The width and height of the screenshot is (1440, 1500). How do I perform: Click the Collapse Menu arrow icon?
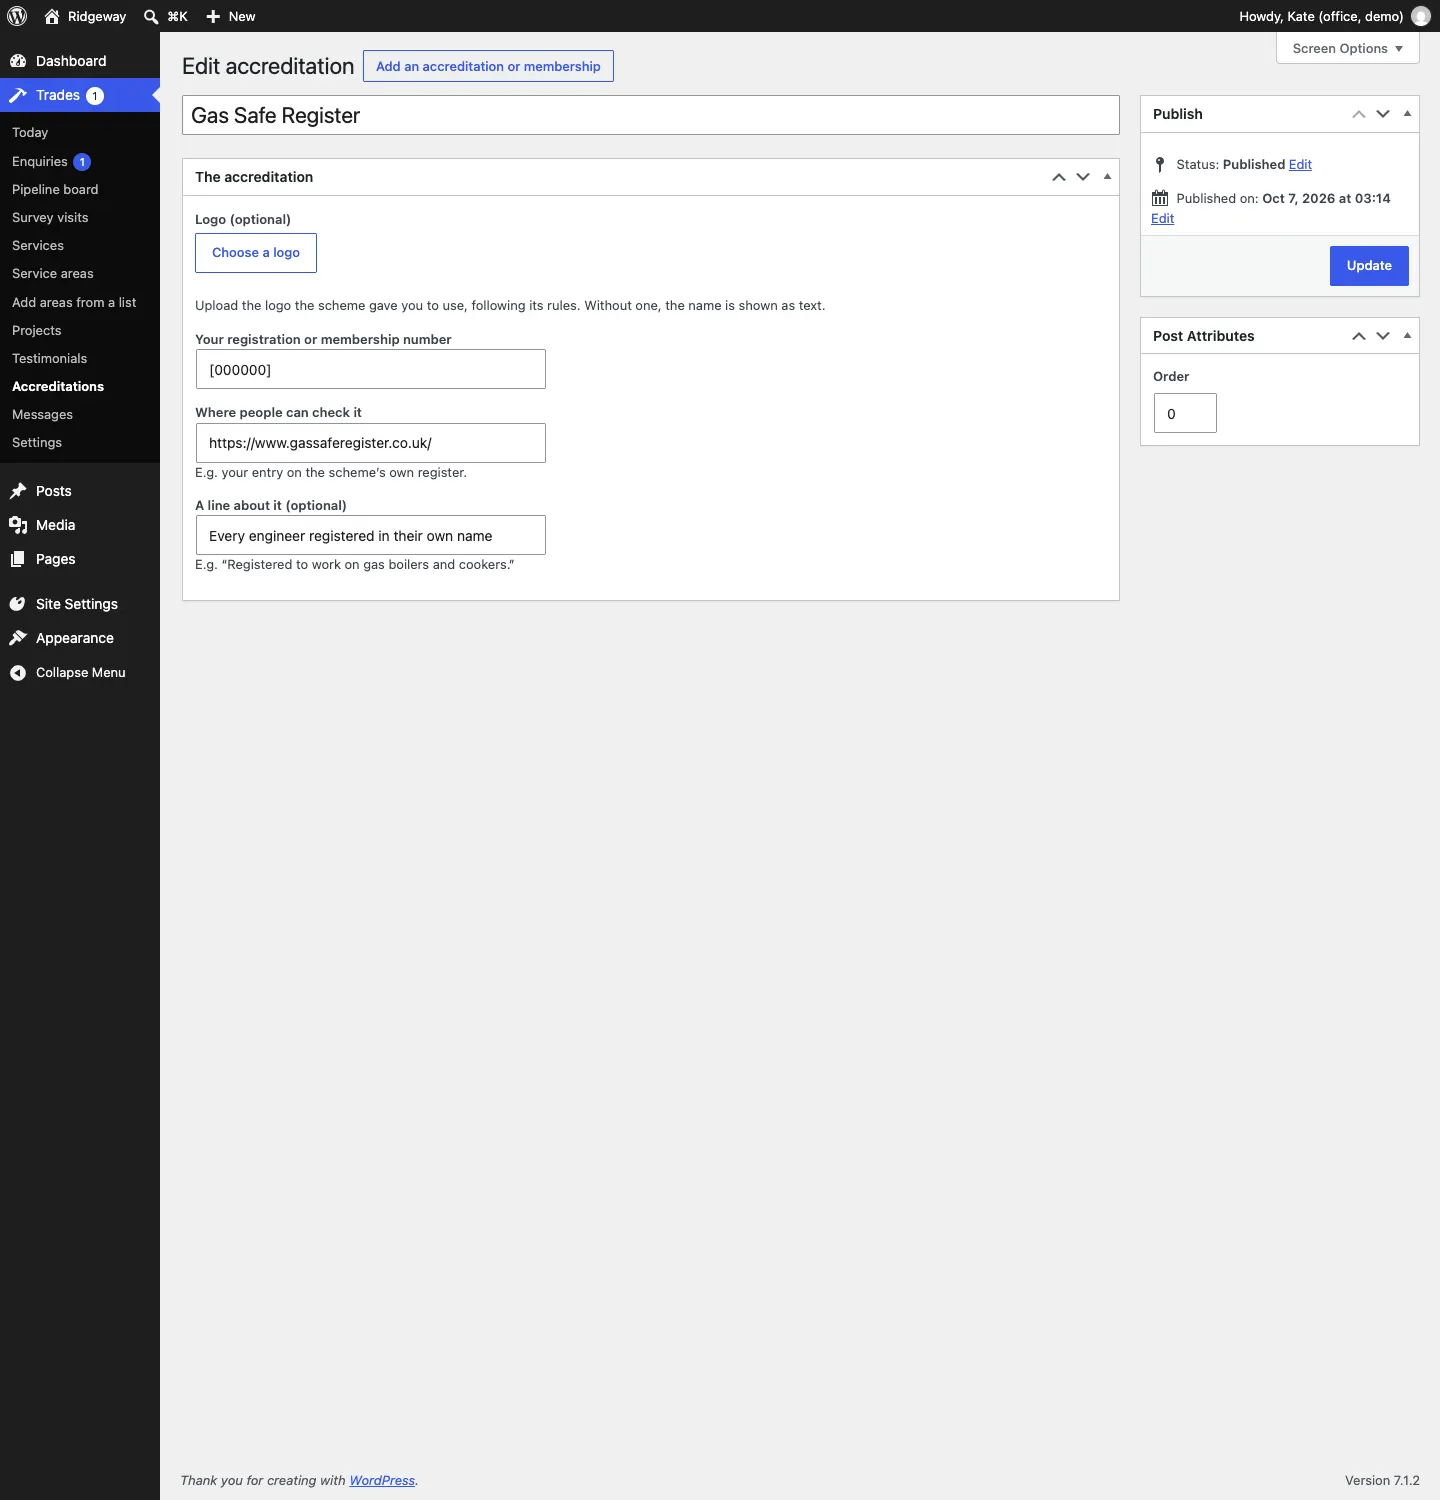pyautogui.click(x=18, y=673)
